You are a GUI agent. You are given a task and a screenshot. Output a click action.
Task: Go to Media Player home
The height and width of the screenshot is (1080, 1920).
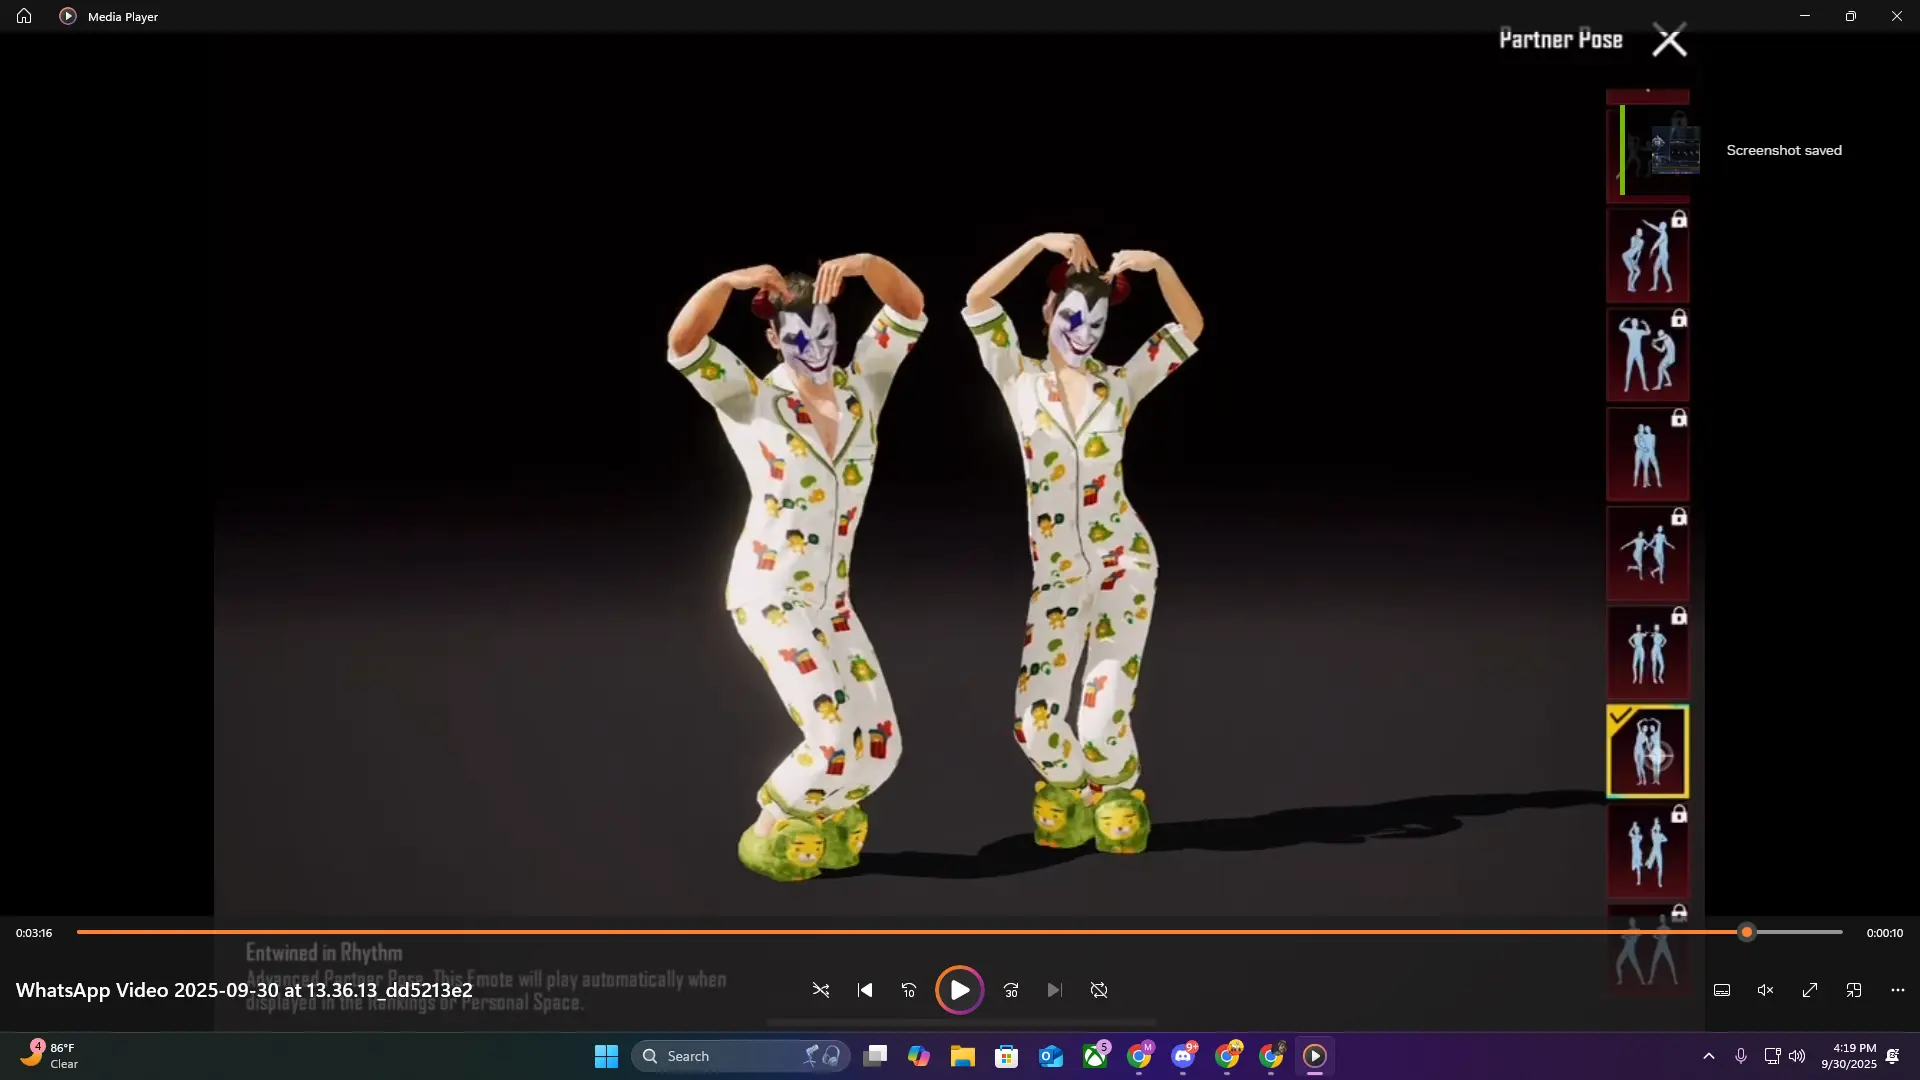24,16
